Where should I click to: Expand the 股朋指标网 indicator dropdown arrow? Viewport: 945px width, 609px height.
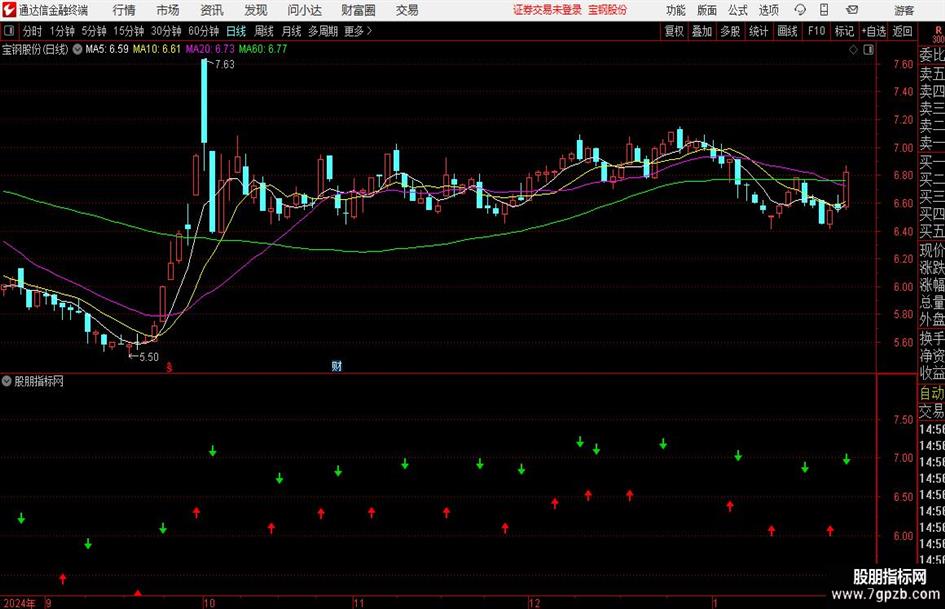tap(7, 381)
